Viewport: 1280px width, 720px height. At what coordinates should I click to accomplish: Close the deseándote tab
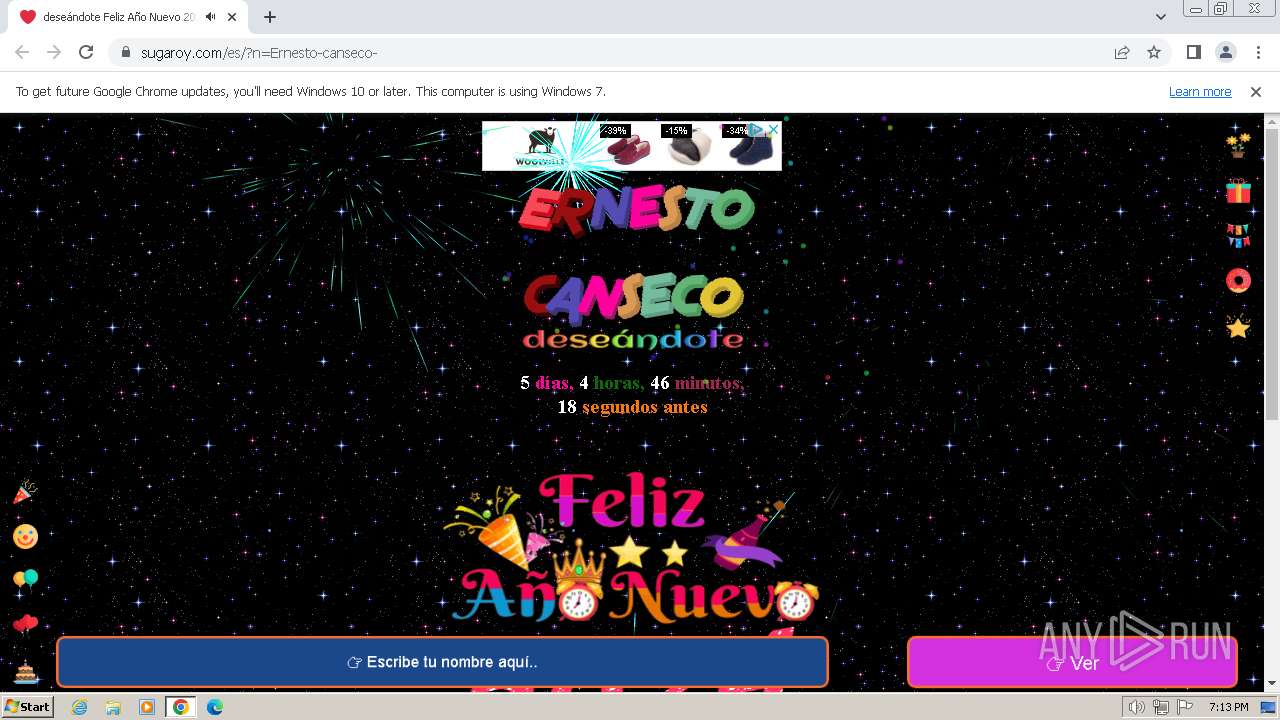[232, 17]
